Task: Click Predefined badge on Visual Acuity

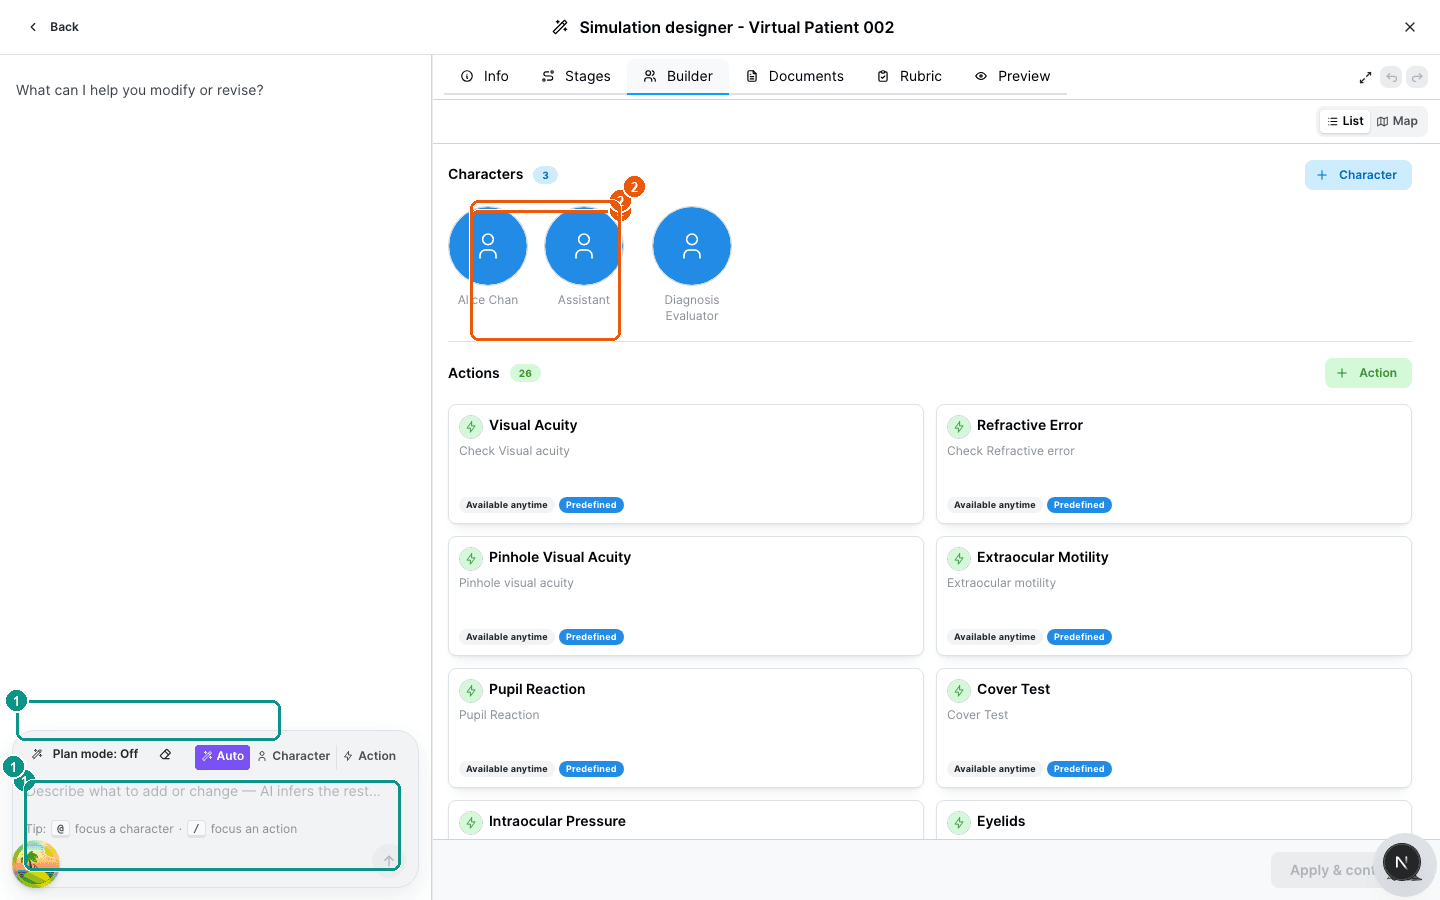Action: (x=591, y=505)
